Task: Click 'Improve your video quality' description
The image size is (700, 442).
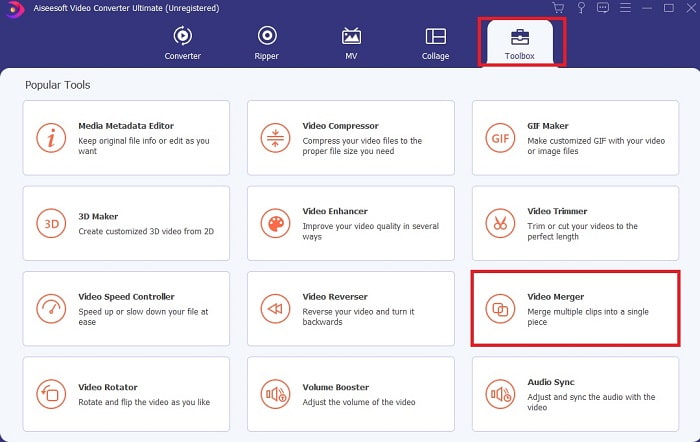Action: [371, 231]
